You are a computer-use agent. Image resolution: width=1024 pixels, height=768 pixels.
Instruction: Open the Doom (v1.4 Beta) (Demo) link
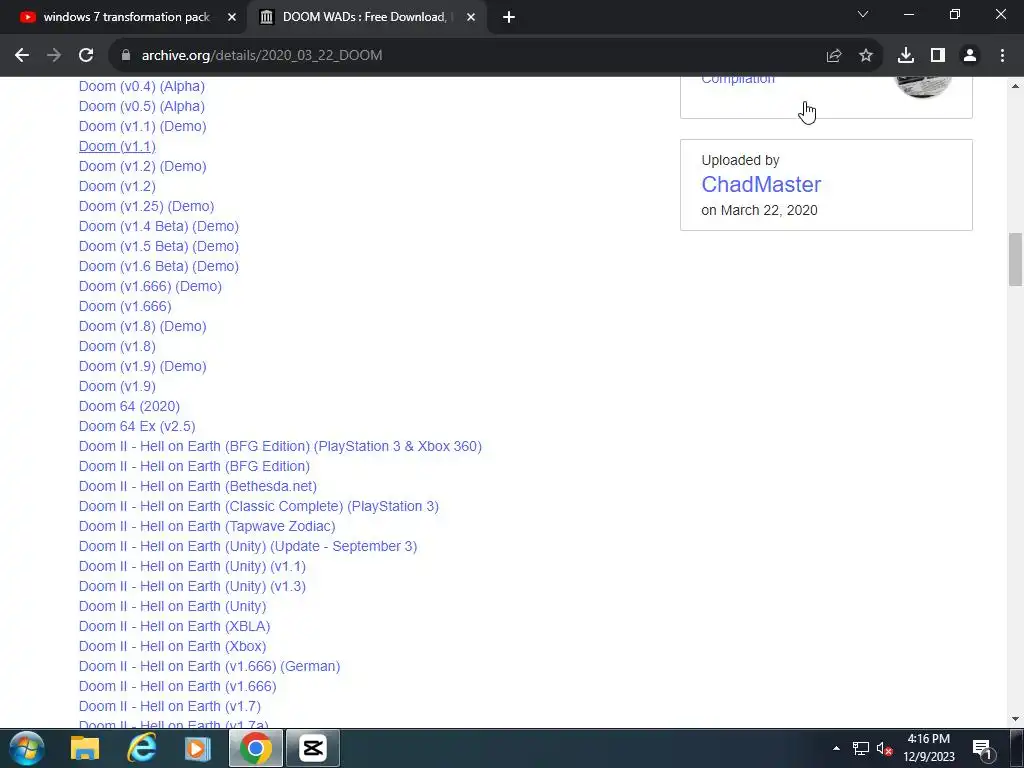pyautogui.click(x=159, y=227)
